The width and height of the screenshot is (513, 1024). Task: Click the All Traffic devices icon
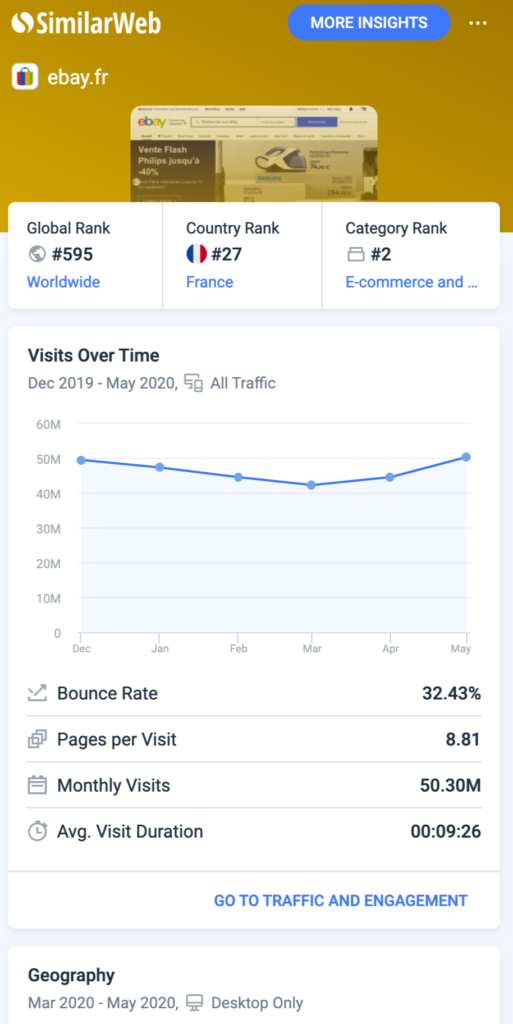pyautogui.click(x=194, y=383)
